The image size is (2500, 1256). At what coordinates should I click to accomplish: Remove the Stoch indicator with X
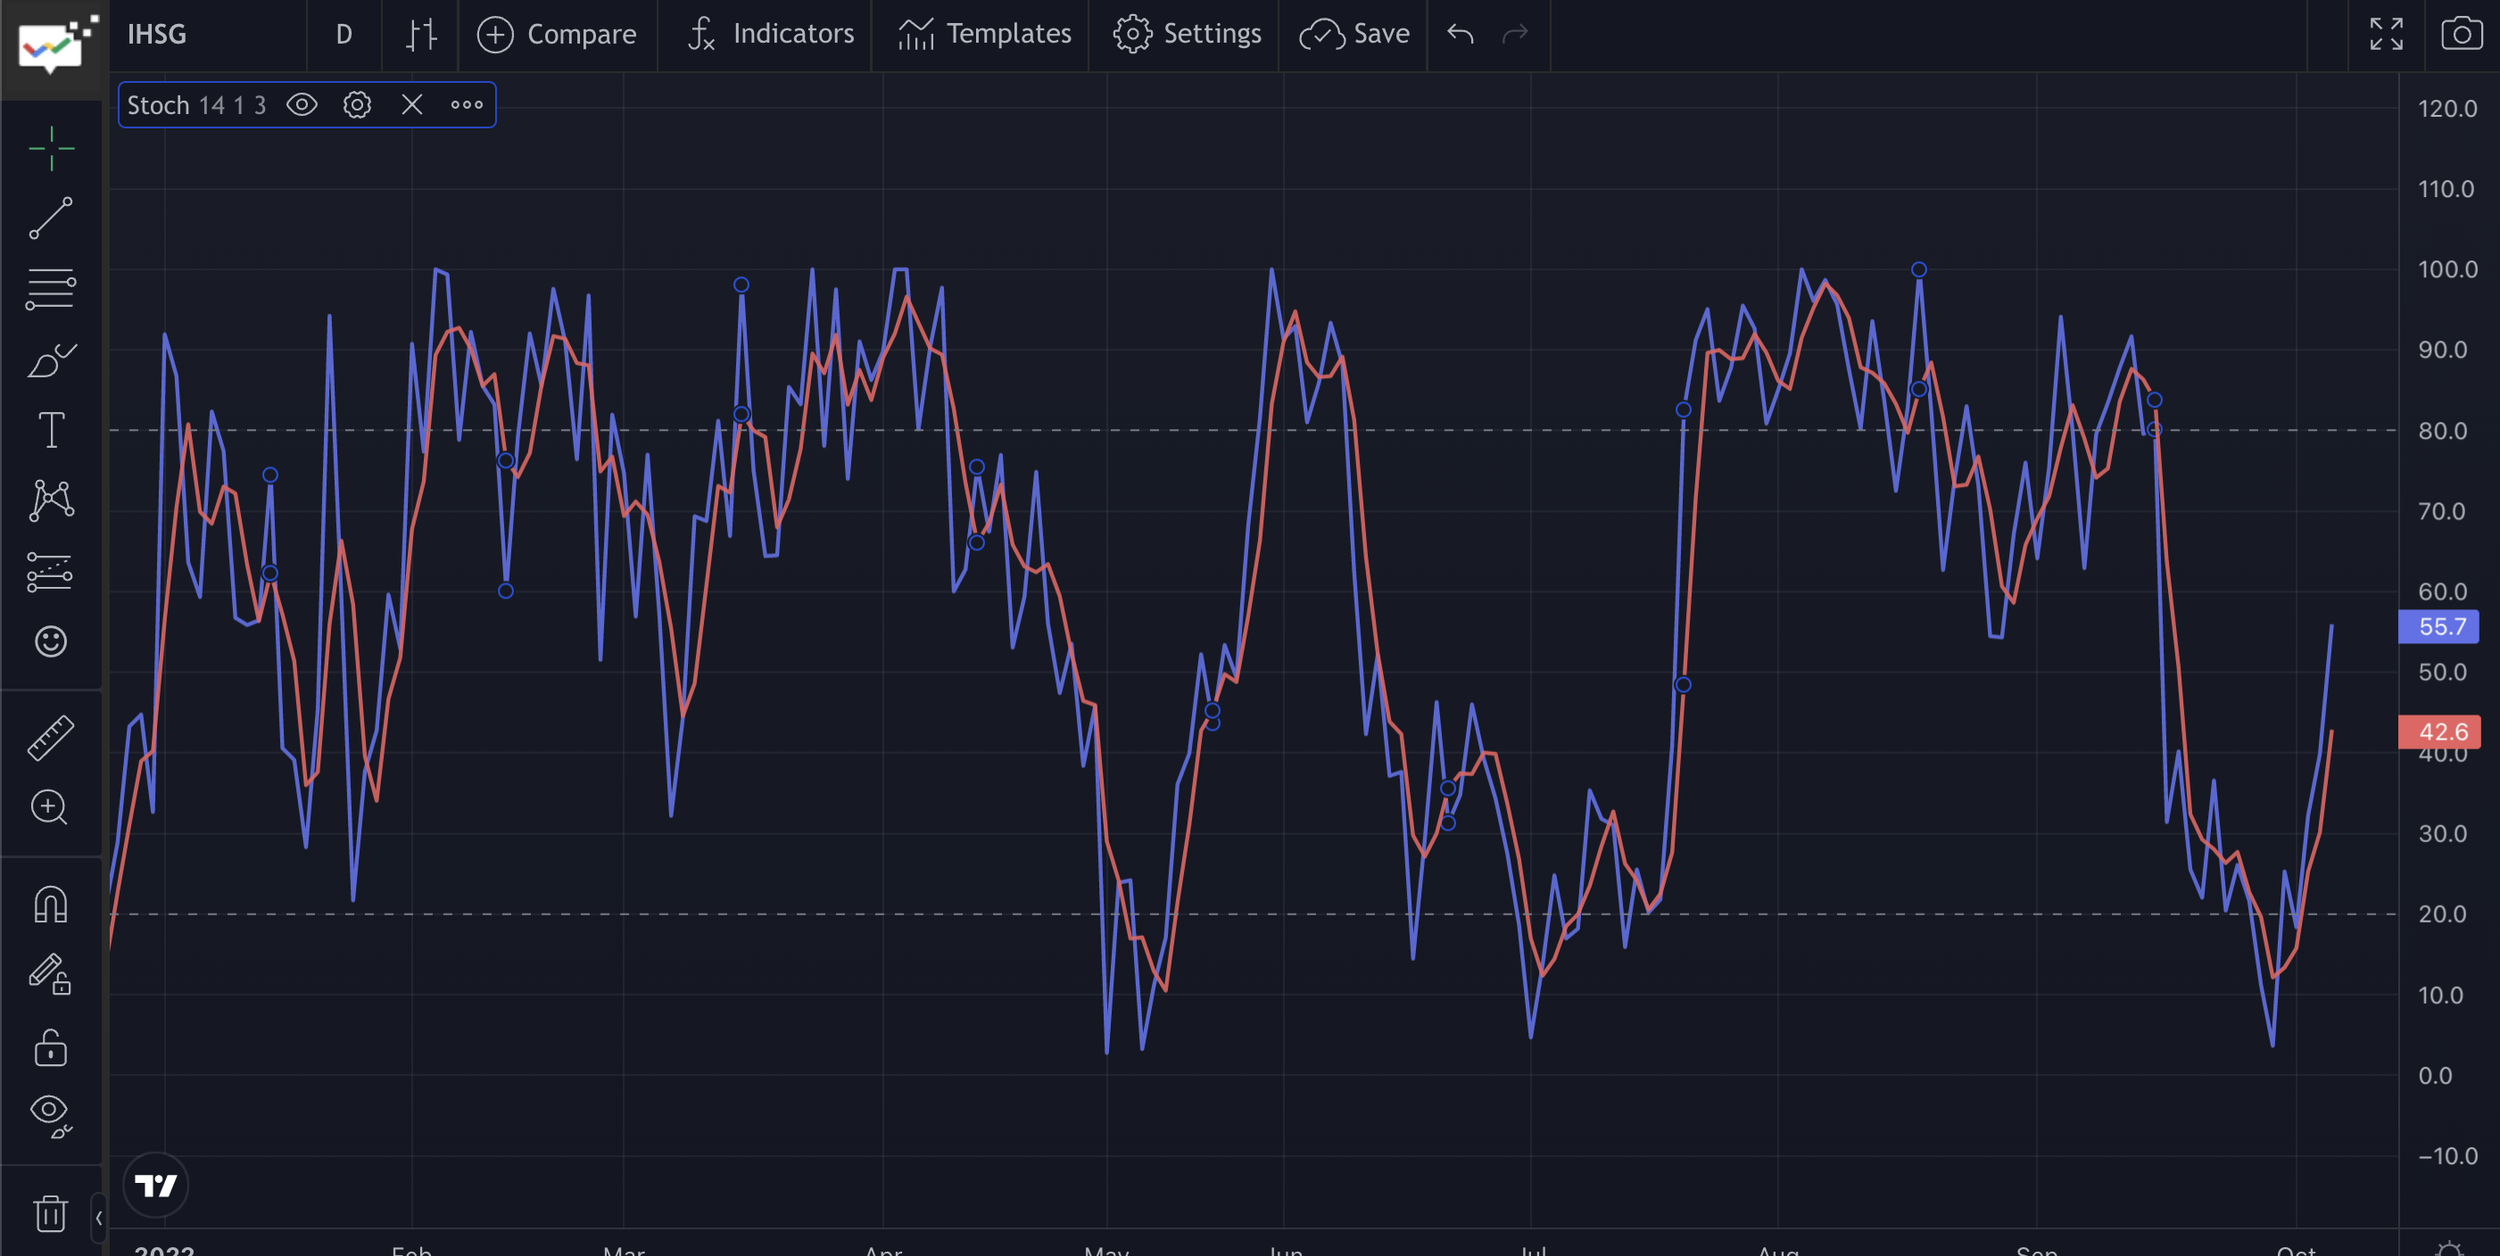coord(411,104)
